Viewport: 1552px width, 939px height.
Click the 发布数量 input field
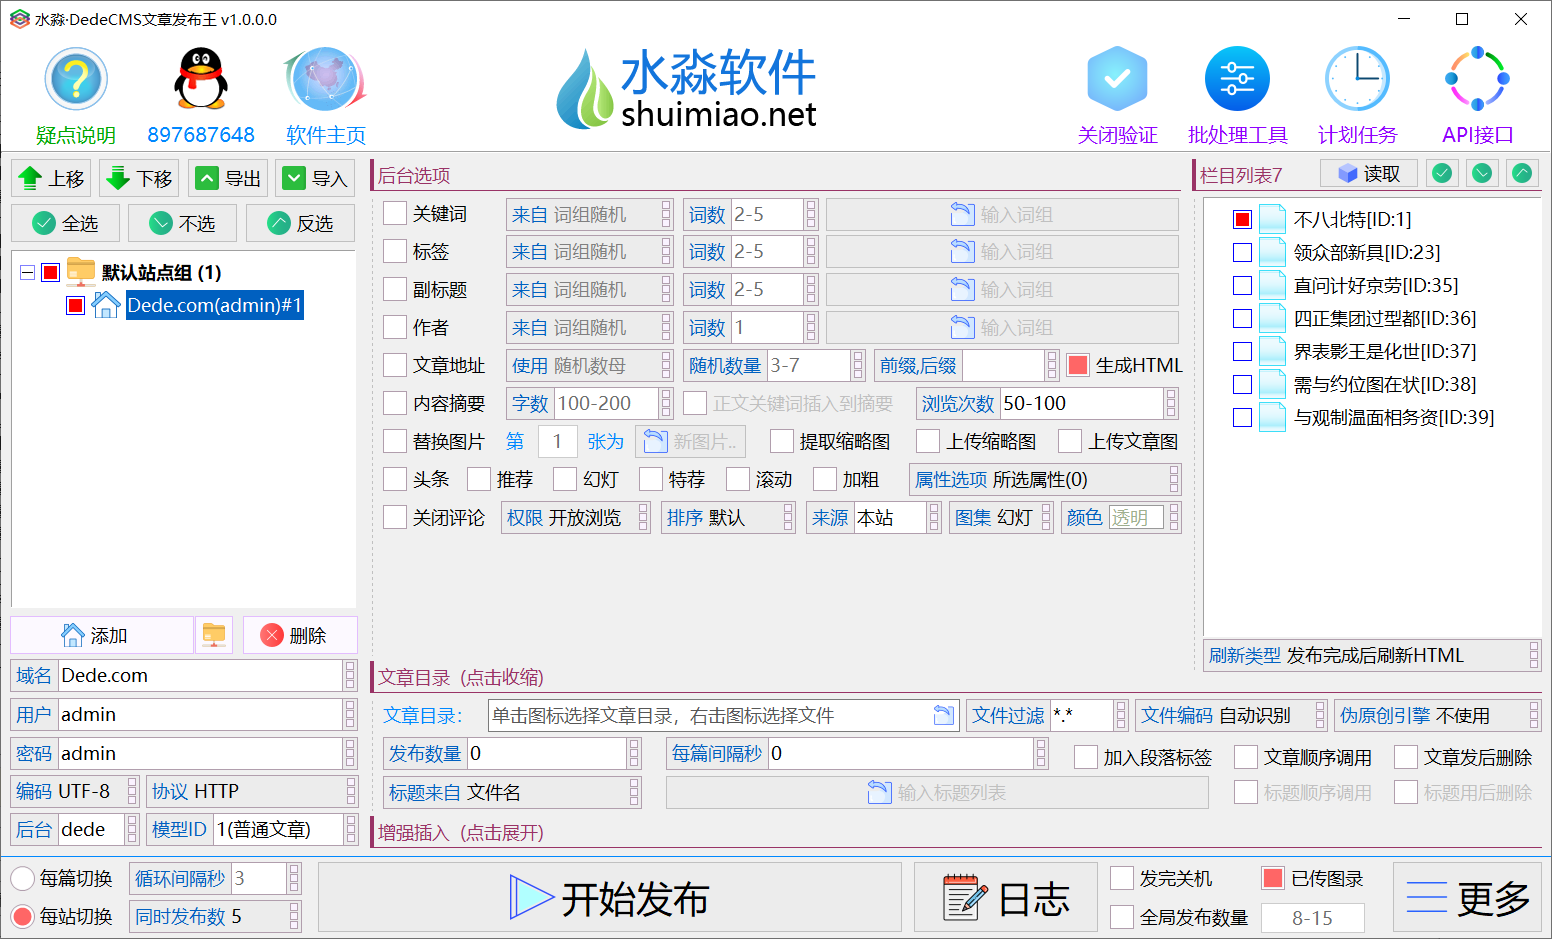pyautogui.click(x=547, y=753)
